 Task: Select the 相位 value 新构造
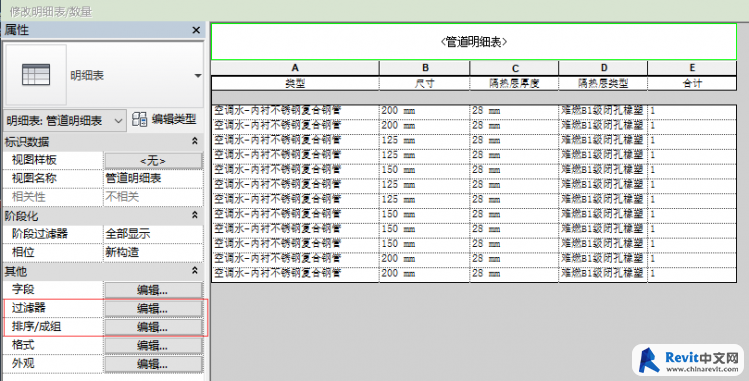[x=153, y=252]
